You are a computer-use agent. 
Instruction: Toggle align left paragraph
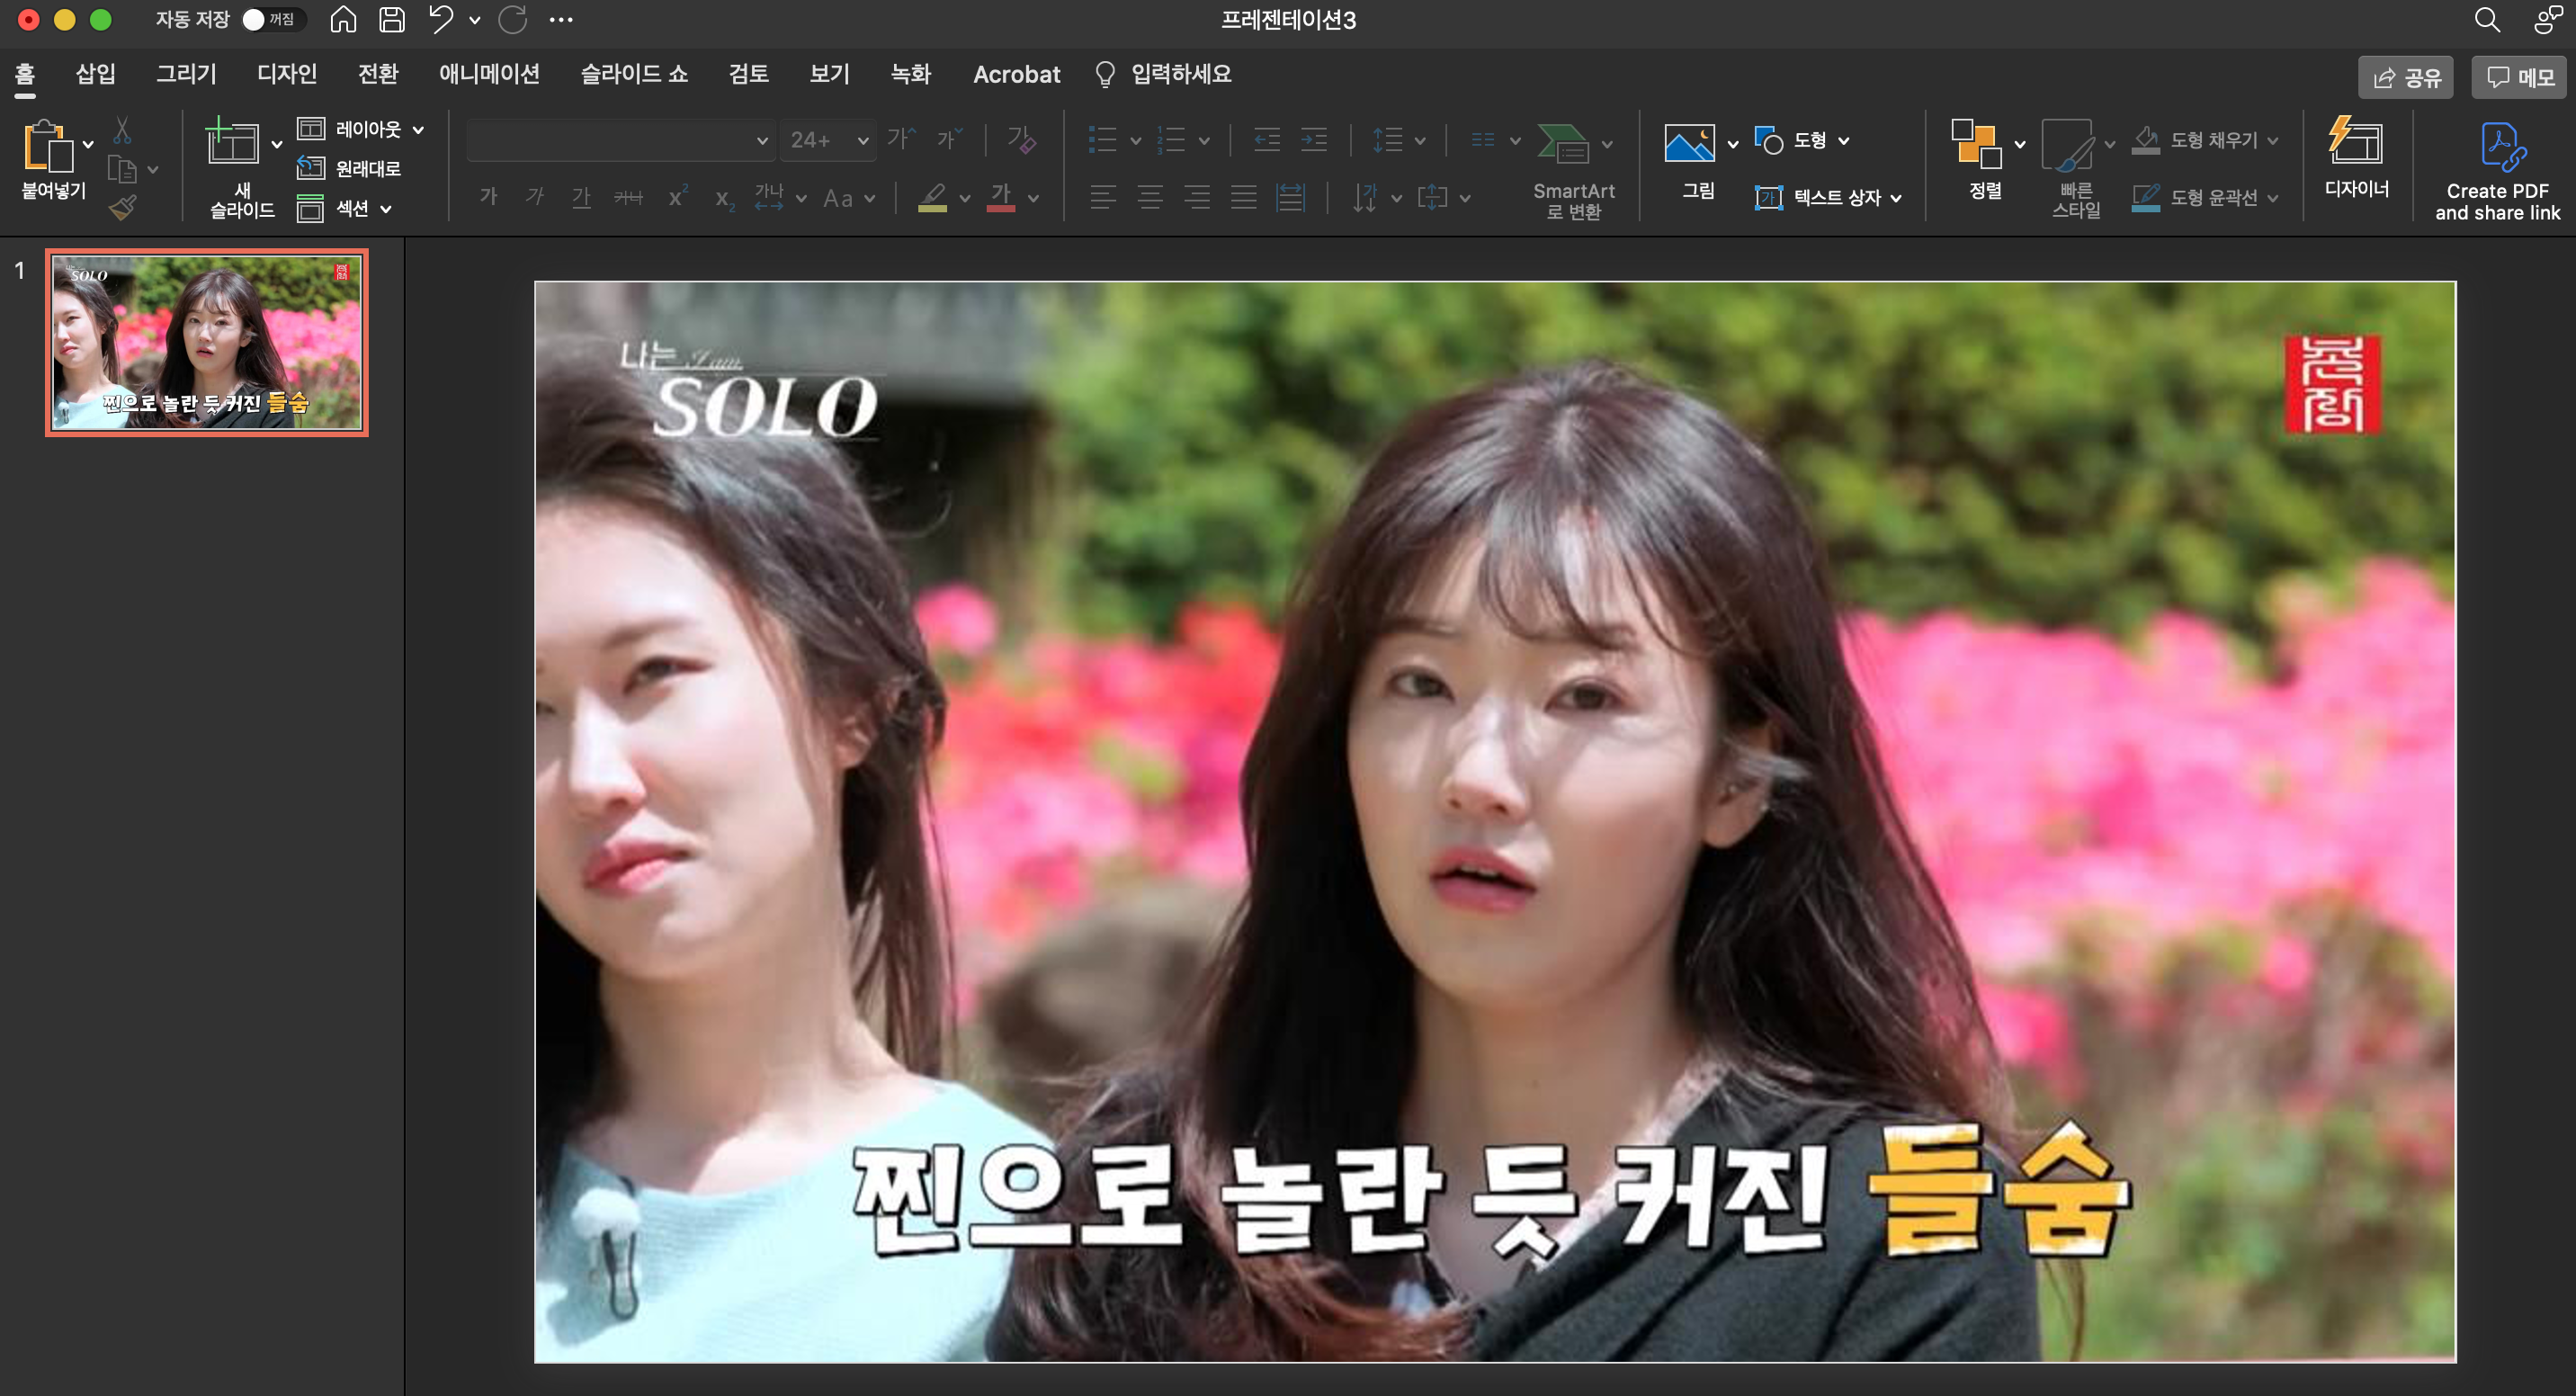[x=1102, y=197]
